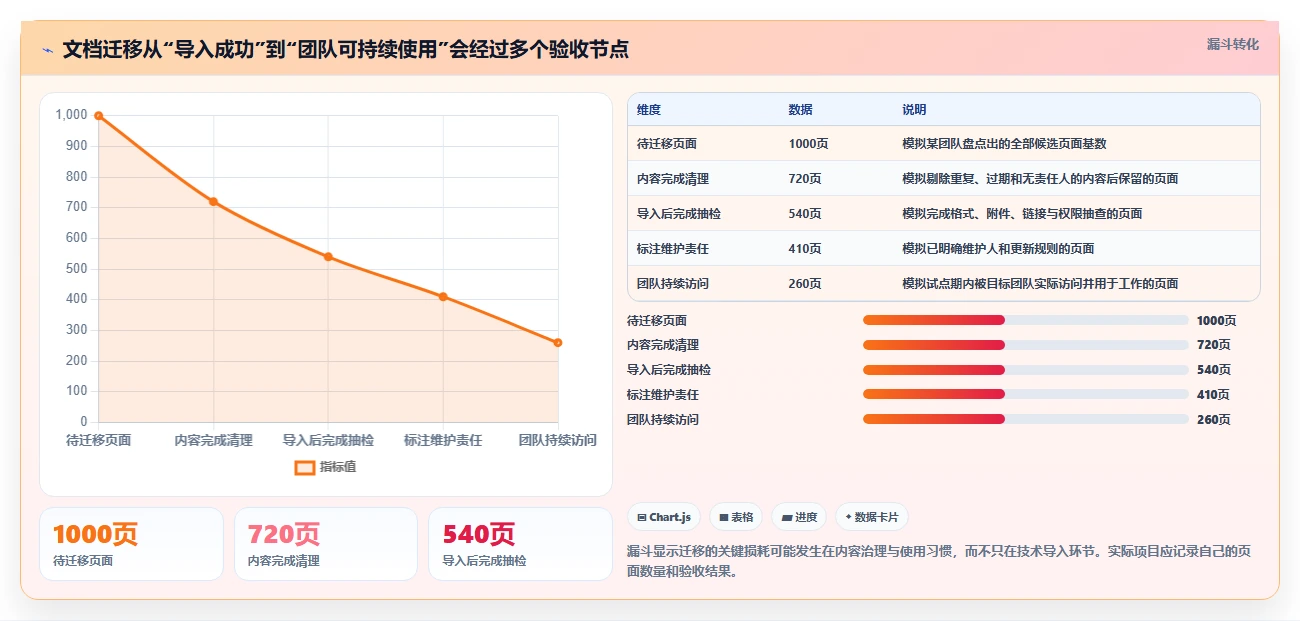Toggle the 指标值 legend swatch
Screen dimensions: 1300x621
(305, 467)
